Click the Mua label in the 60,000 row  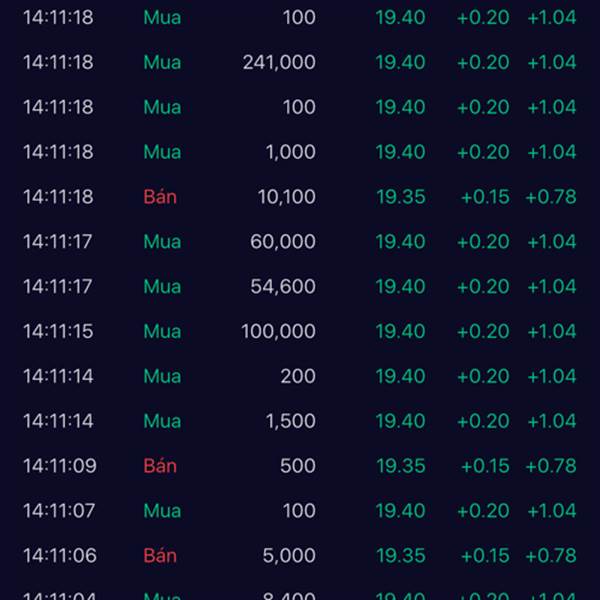[162, 242]
